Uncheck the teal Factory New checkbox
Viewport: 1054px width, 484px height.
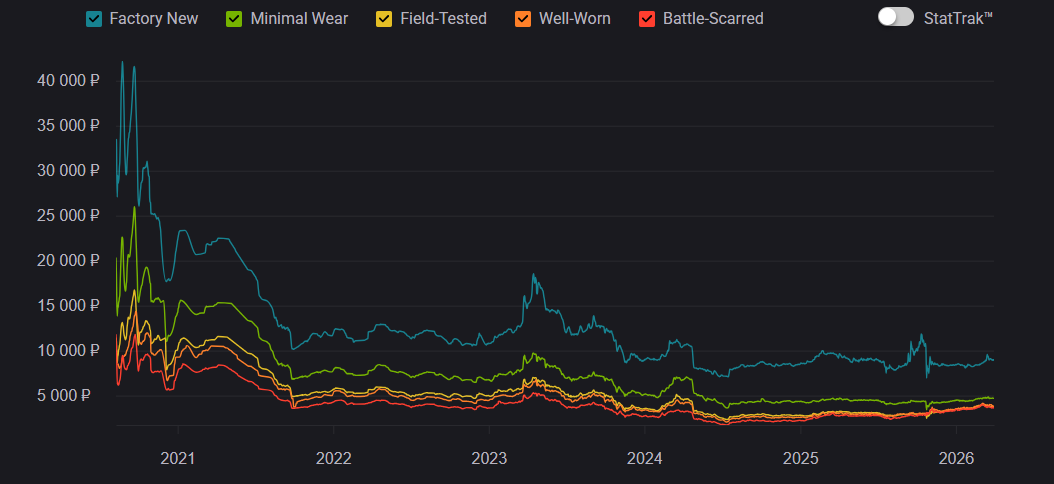pos(94,19)
